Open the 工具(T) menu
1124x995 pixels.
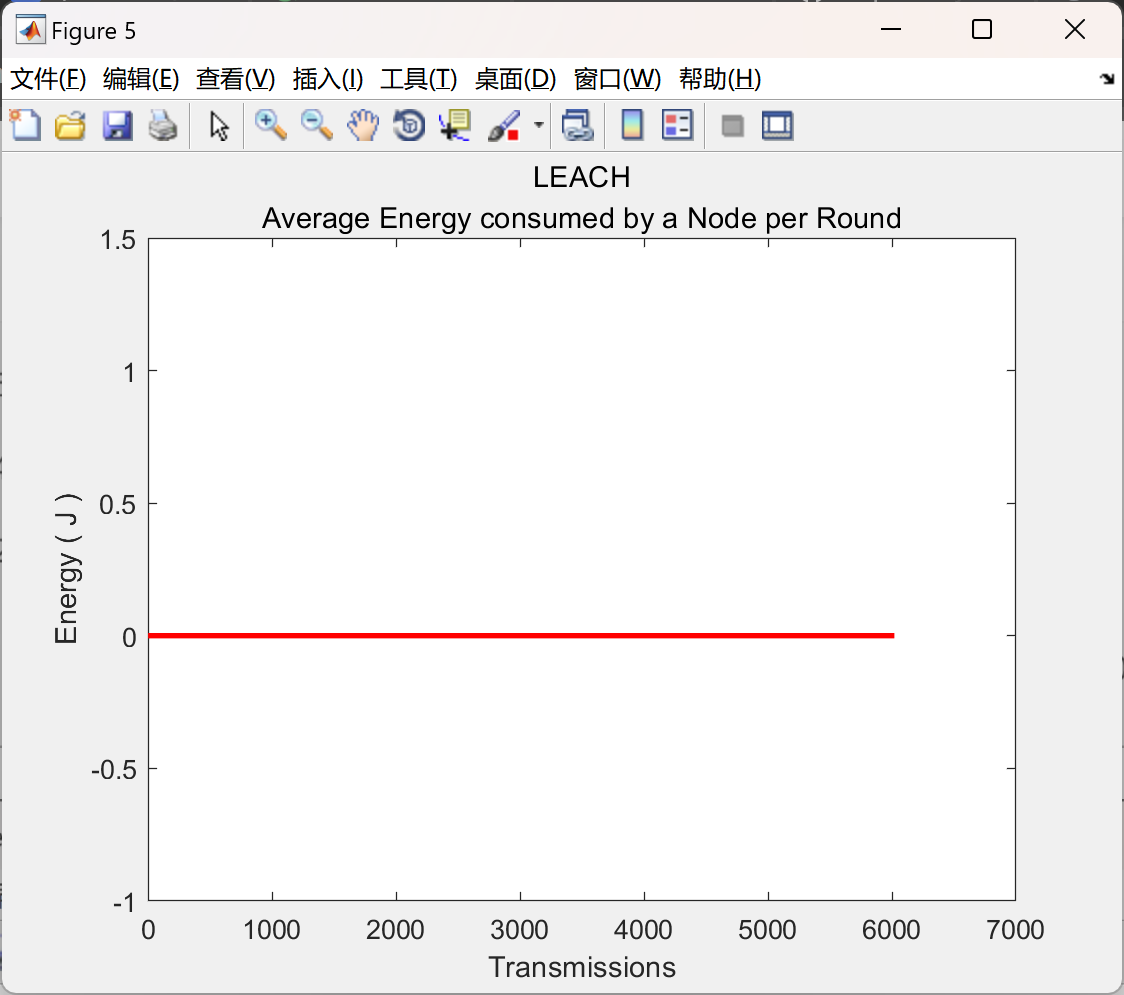click(419, 79)
